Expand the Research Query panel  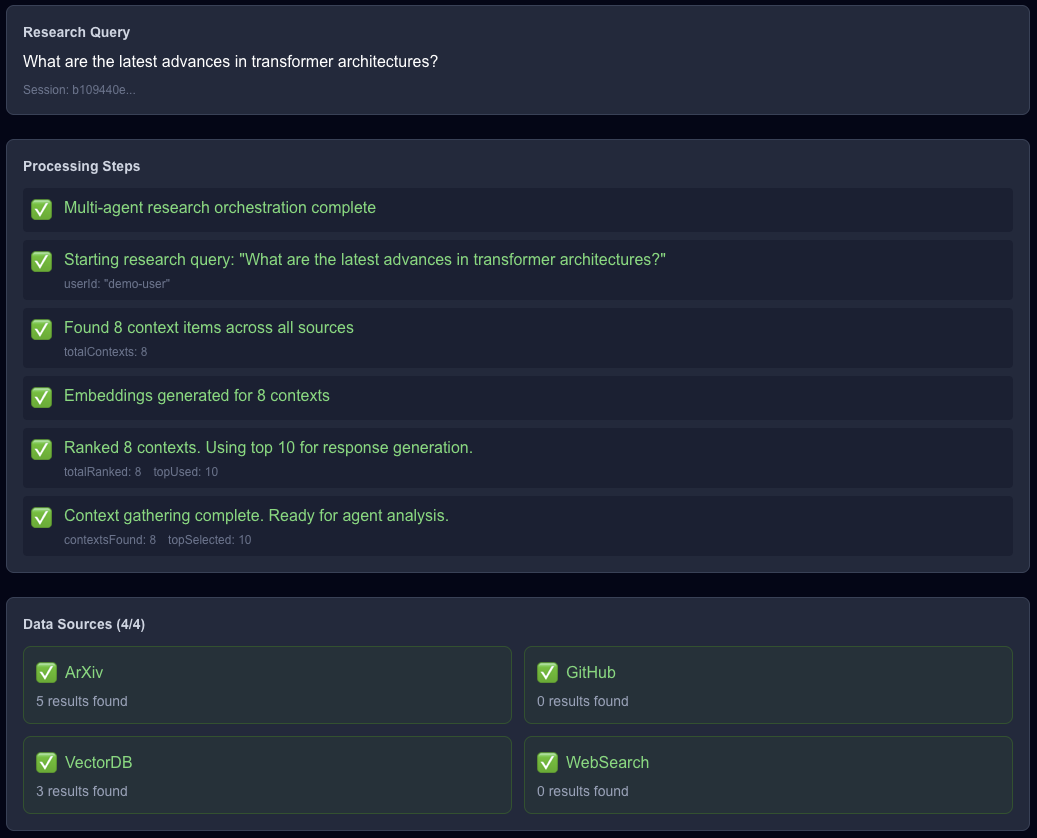click(76, 32)
